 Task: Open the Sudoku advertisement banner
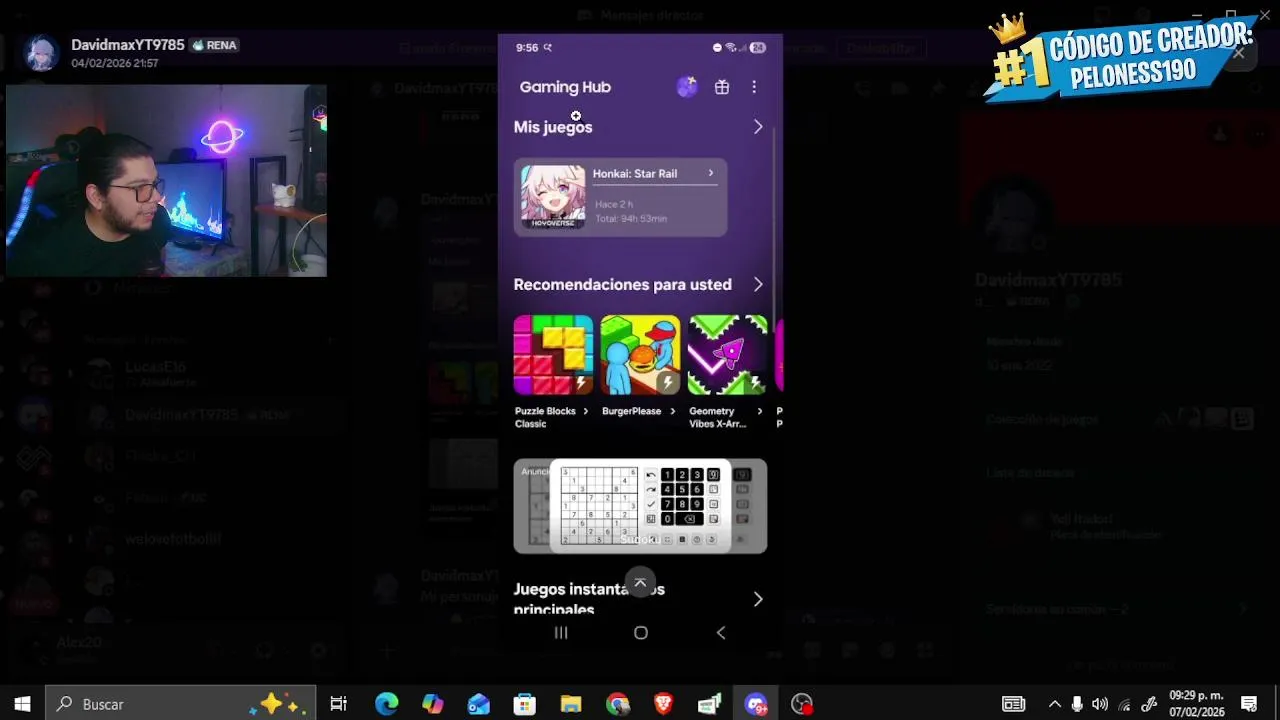(x=640, y=506)
